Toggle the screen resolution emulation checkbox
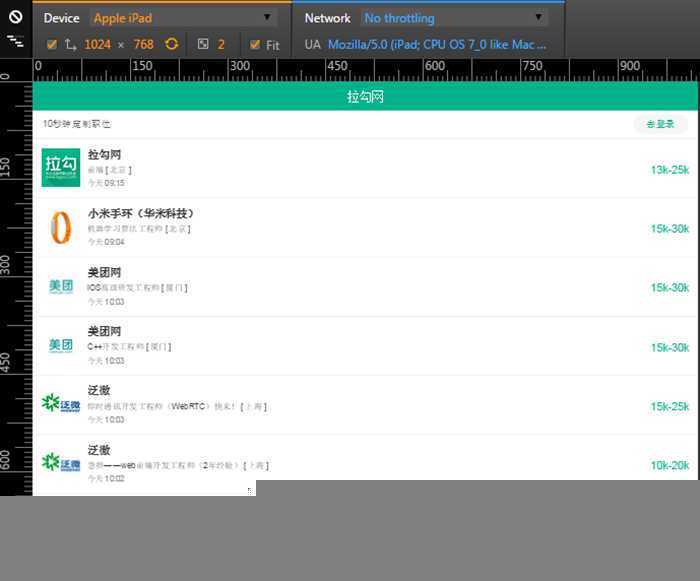This screenshot has height=581, width=700. pos(51,44)
